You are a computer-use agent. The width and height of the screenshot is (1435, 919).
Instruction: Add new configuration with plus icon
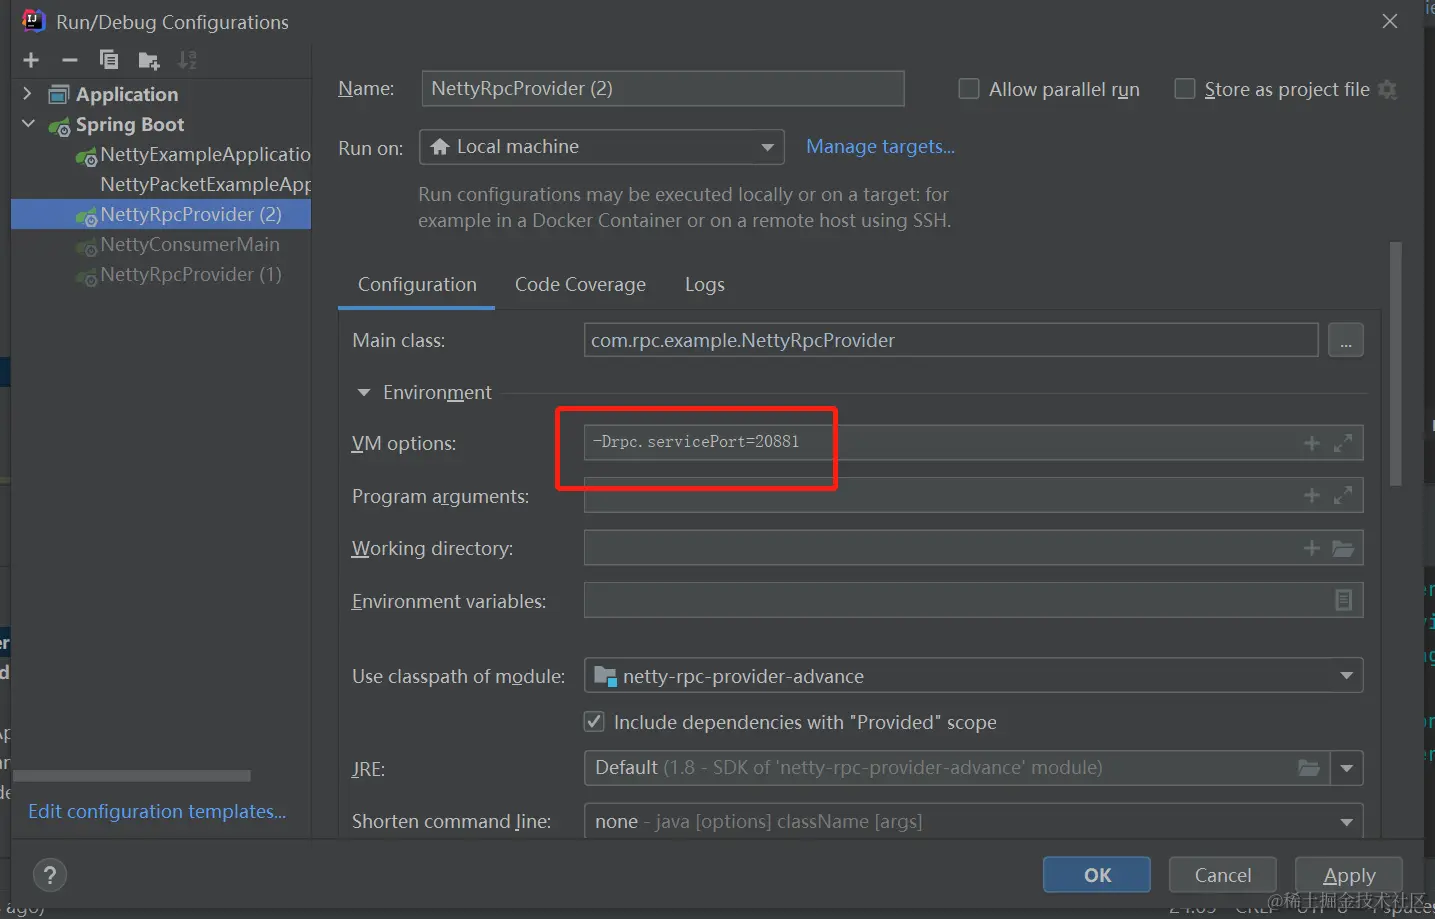[x=31, y=61]
